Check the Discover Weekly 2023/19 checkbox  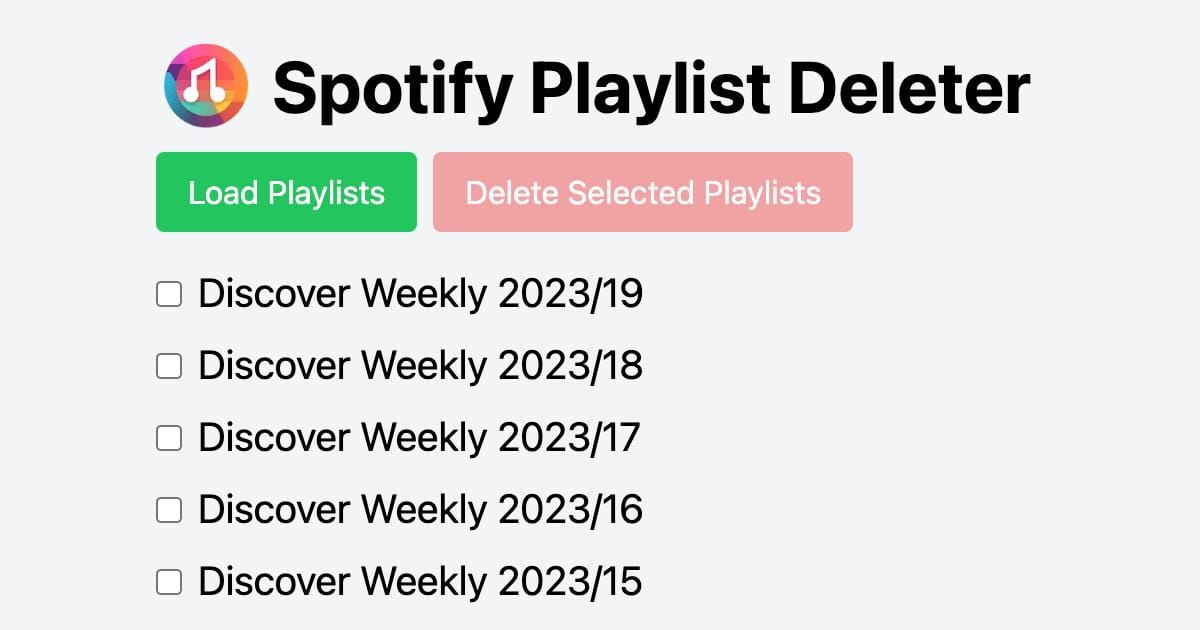[169, 293]
